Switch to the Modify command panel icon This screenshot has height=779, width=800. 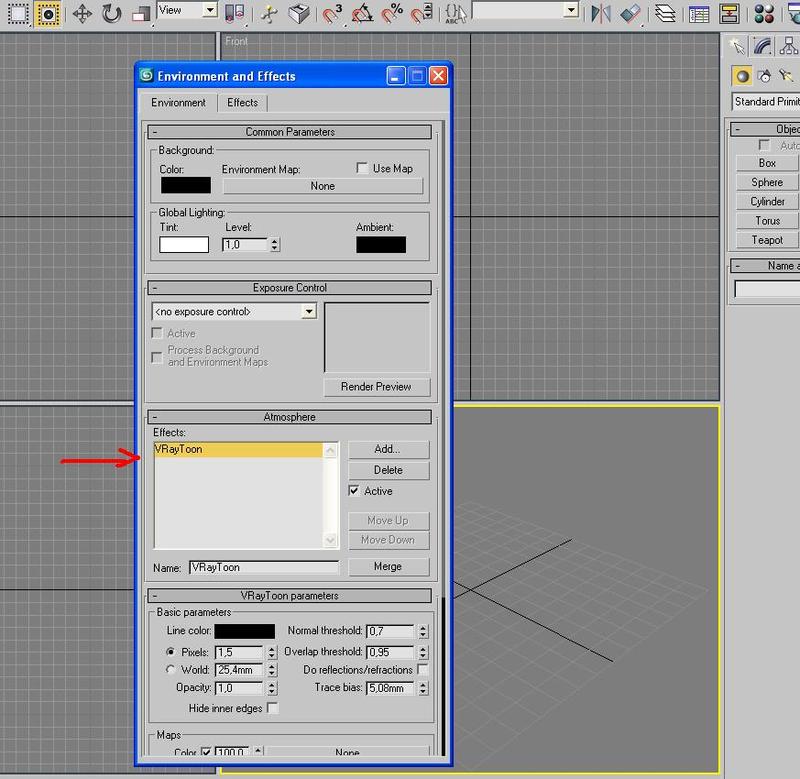(762, 46)
